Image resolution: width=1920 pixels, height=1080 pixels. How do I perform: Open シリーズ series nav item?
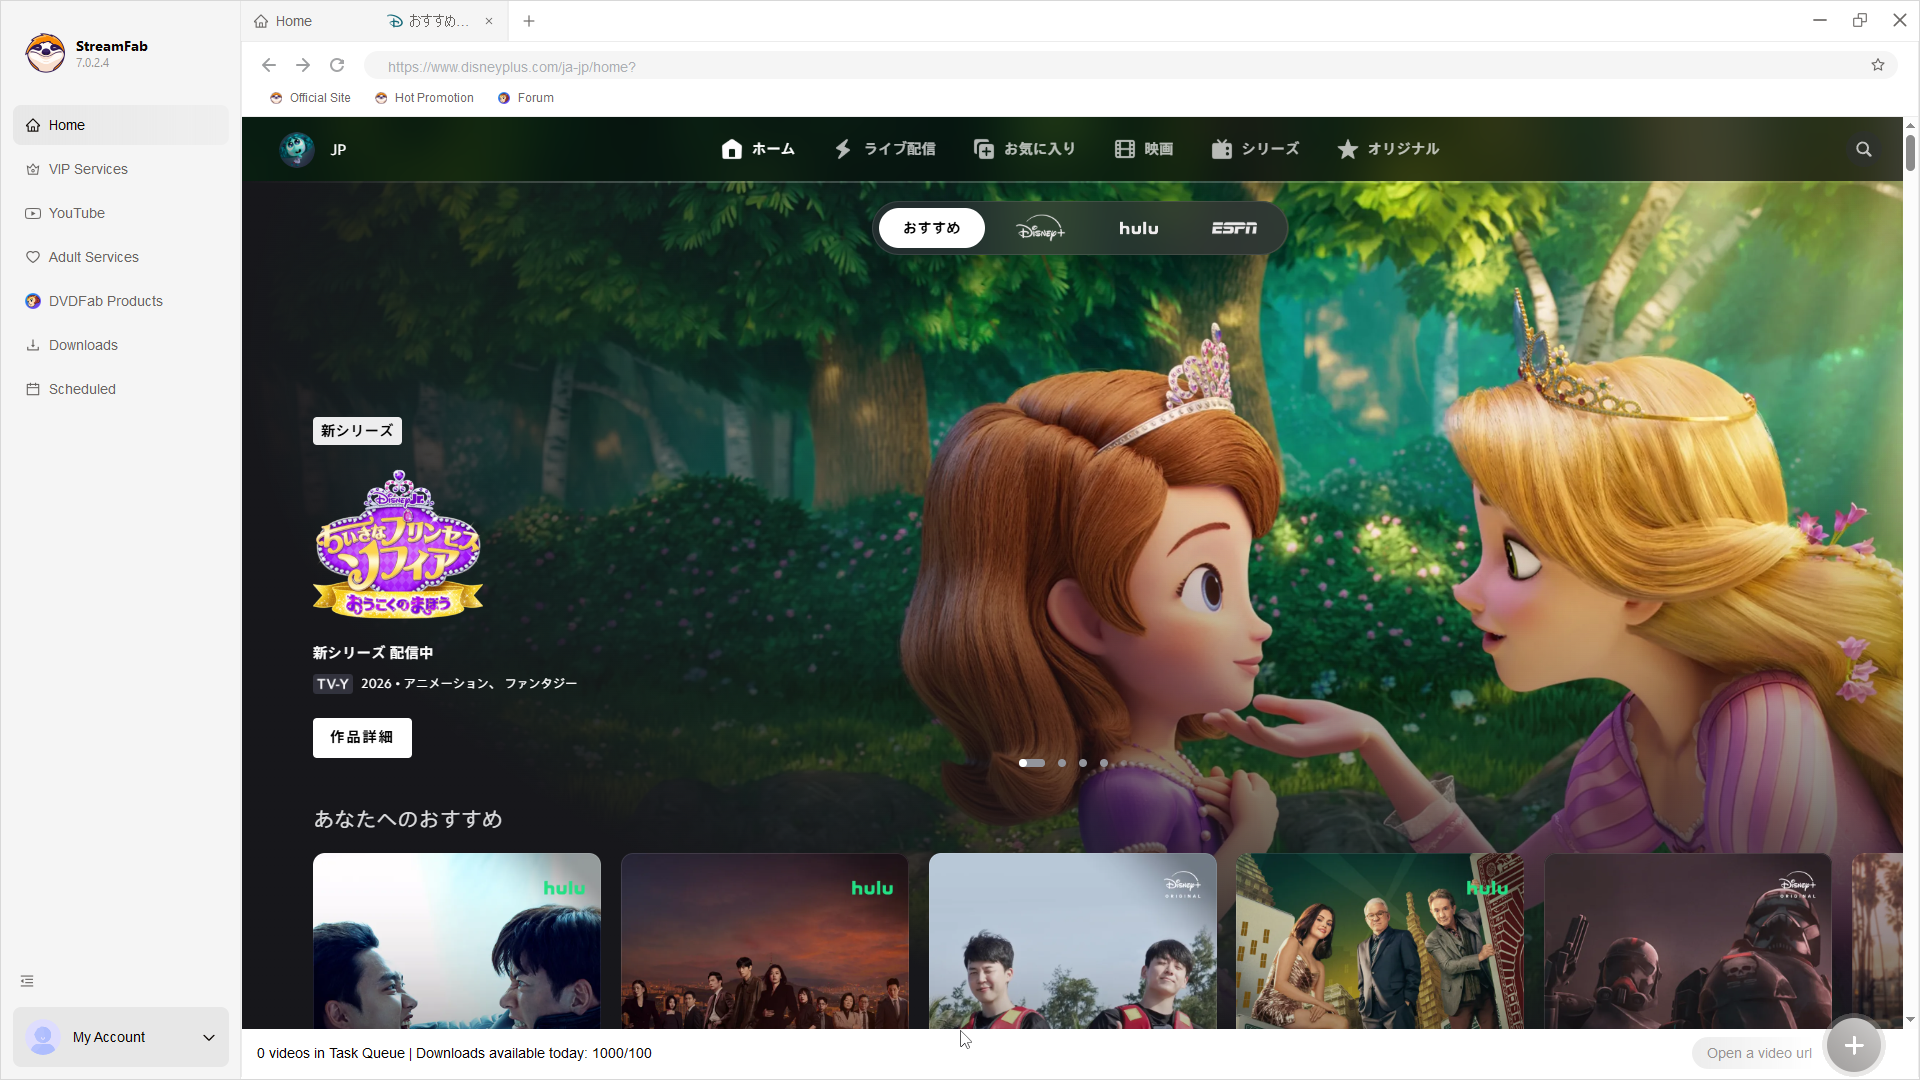[1255, 149]
